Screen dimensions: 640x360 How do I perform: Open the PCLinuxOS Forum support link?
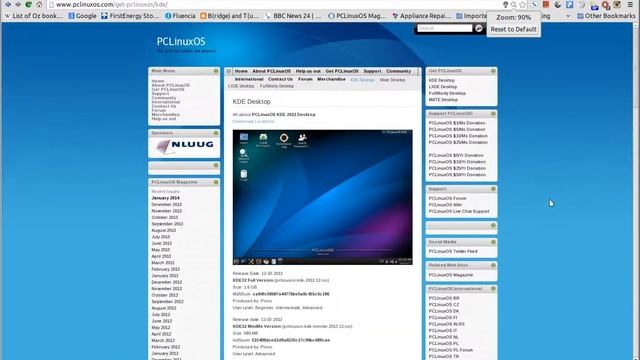(447, 198)
